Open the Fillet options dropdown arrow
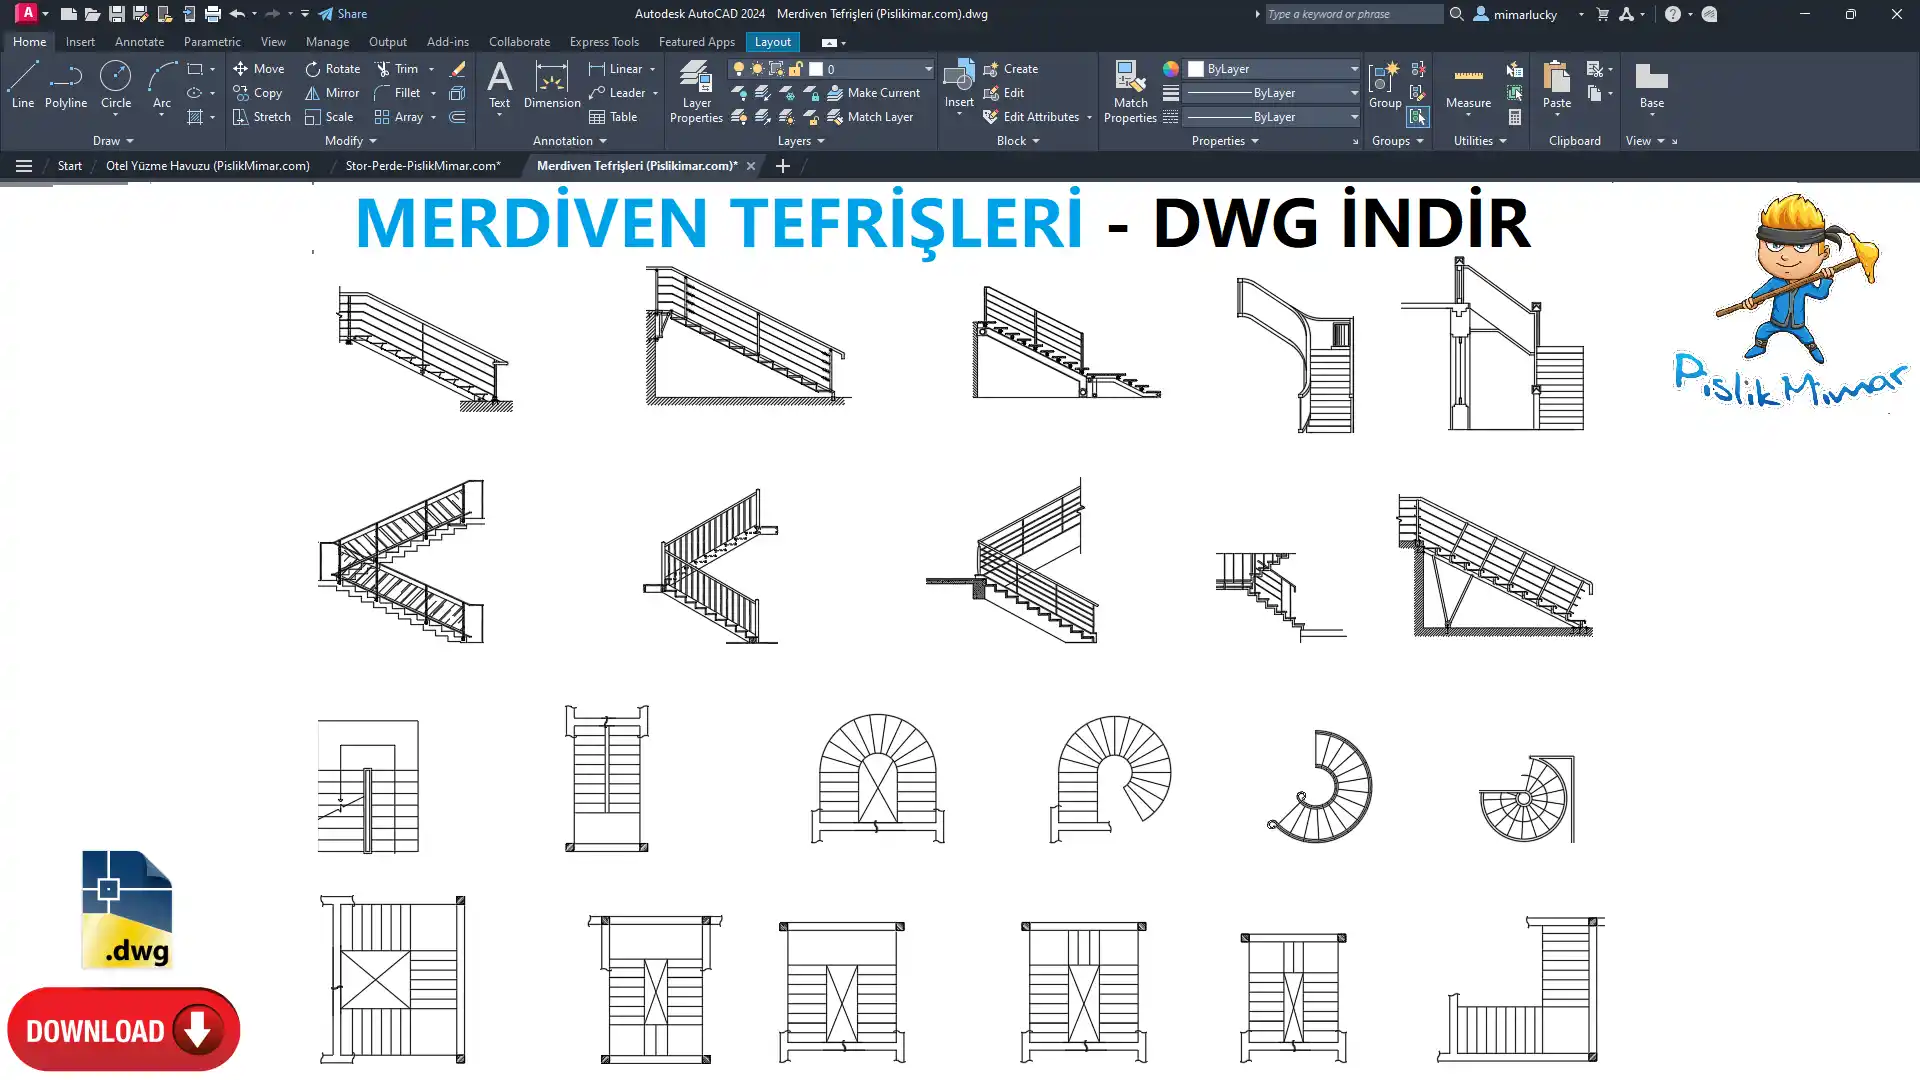1920x1080 pixels. 433,93
